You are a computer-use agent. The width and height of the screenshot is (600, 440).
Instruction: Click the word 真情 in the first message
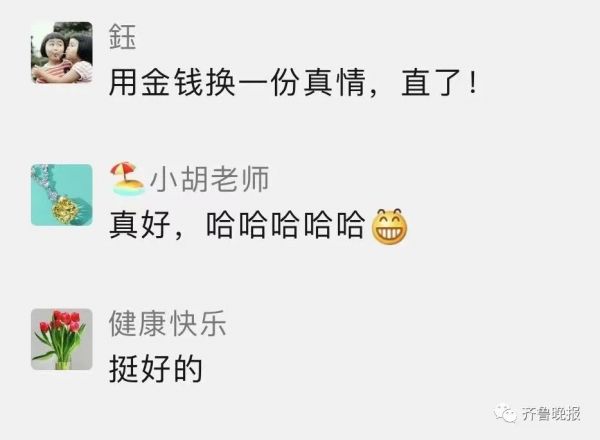335,82
